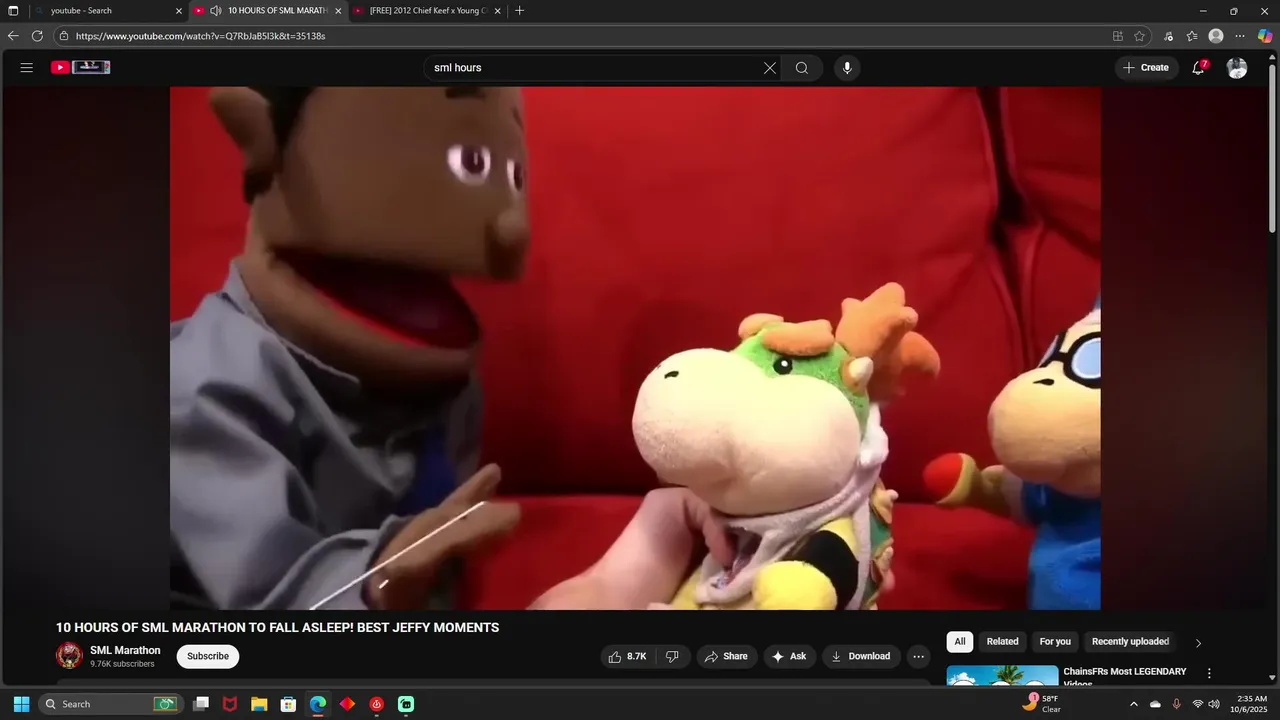Show more filter chips with the right arrow
The height and width of the screenshot is (720, 1280).
click(1198, 643)
